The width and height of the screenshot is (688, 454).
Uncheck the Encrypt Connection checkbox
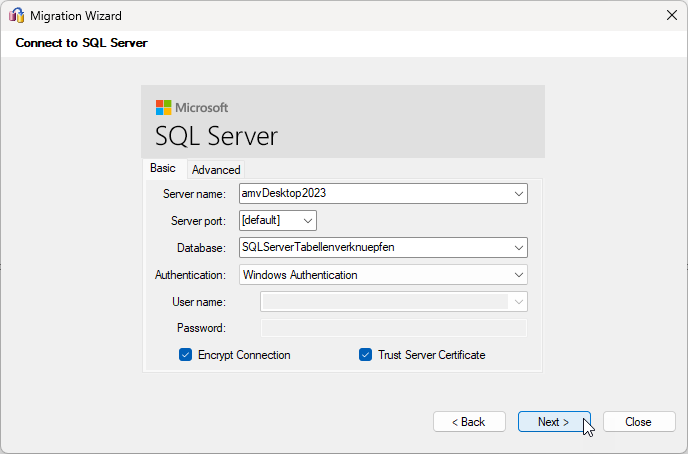click(186, 354)
